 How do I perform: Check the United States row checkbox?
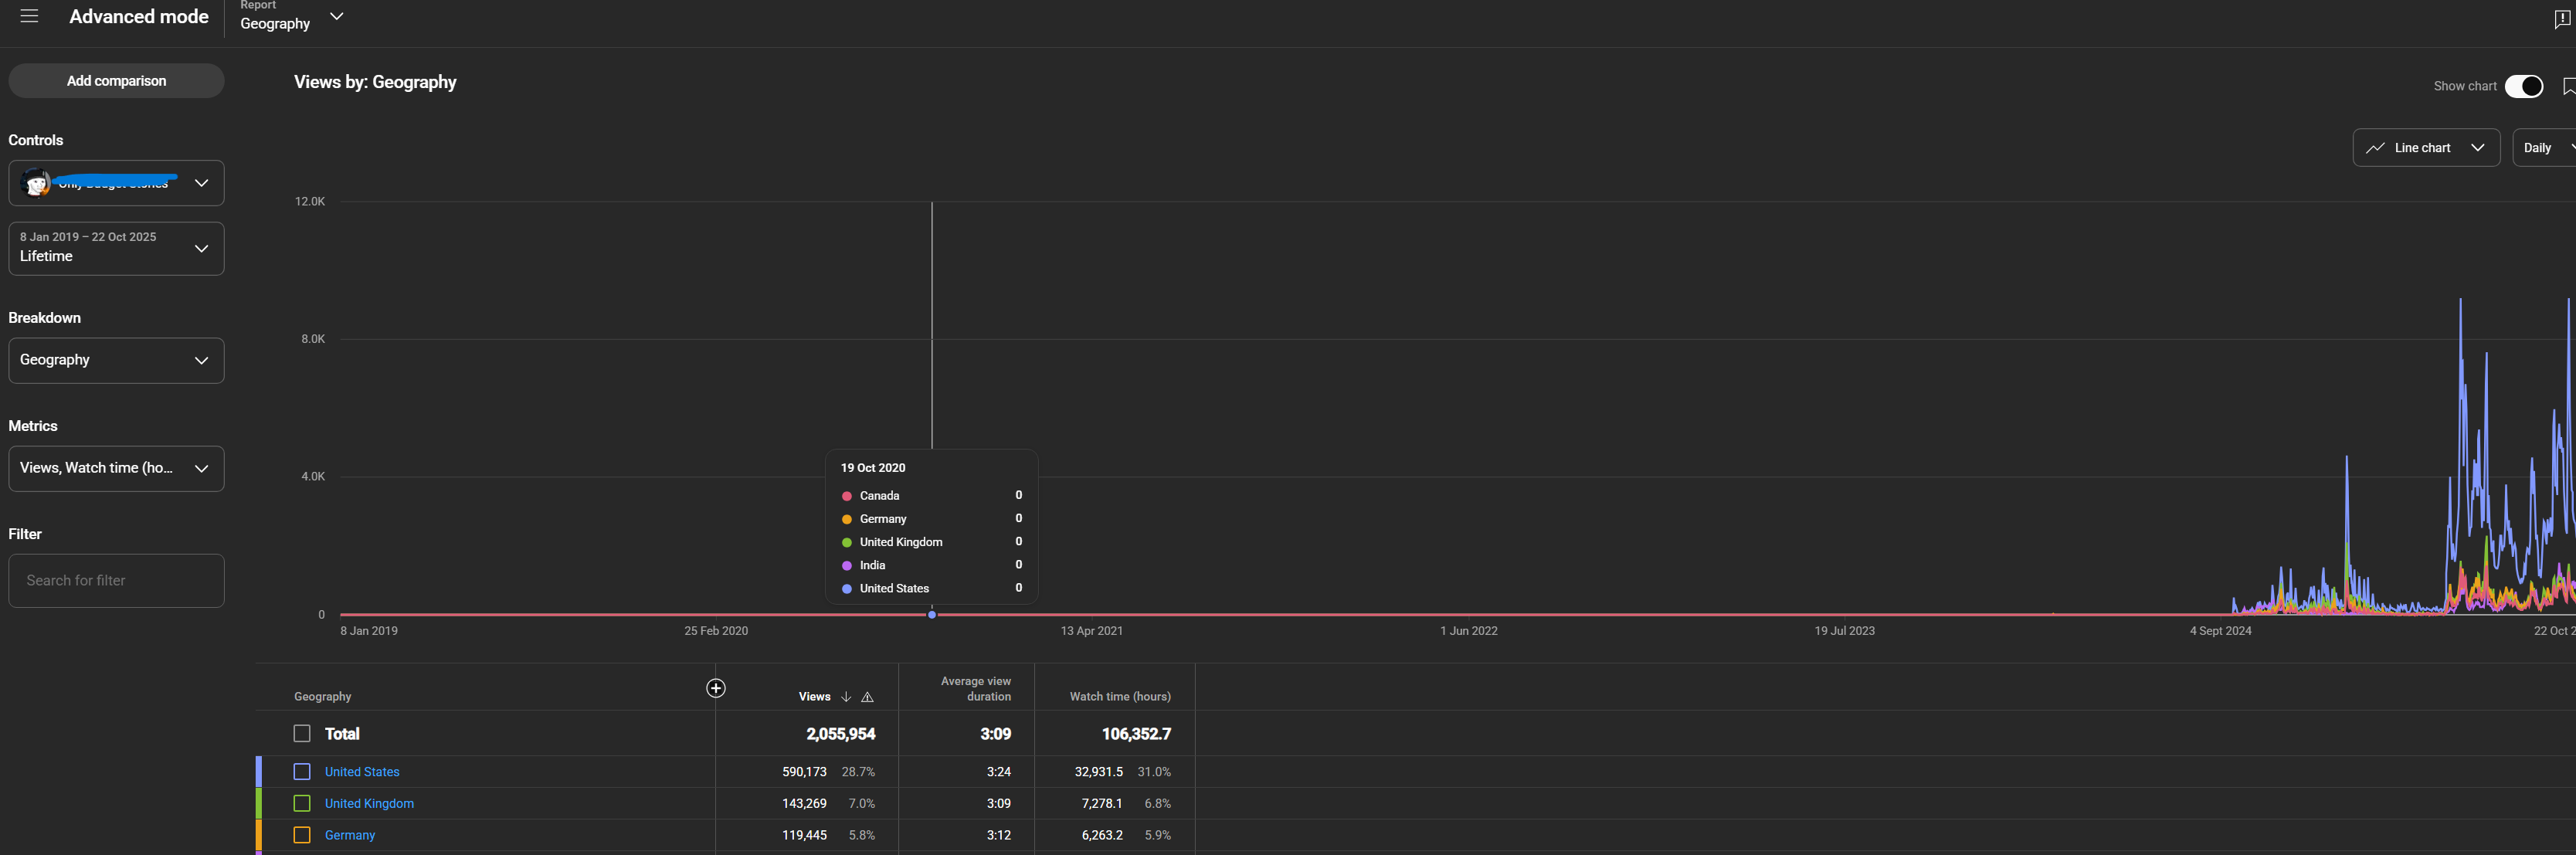pyautogui.click(x=302, y=772)
